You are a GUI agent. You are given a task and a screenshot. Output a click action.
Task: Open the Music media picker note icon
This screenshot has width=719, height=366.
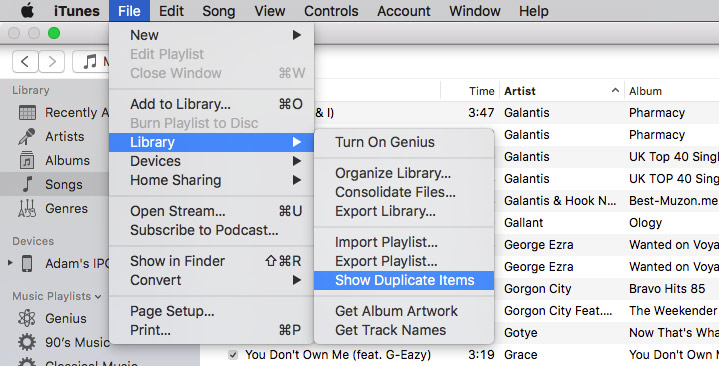tap(90, 61)
